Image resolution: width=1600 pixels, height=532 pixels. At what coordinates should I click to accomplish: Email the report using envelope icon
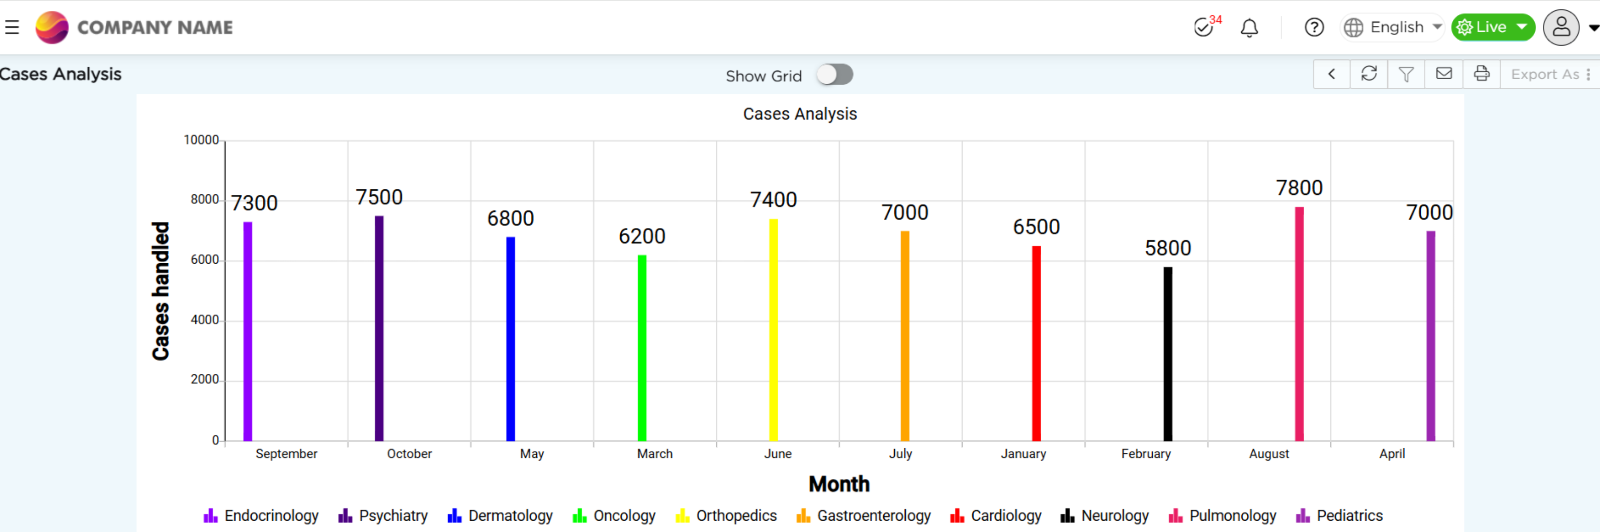tap(1444, 74)
